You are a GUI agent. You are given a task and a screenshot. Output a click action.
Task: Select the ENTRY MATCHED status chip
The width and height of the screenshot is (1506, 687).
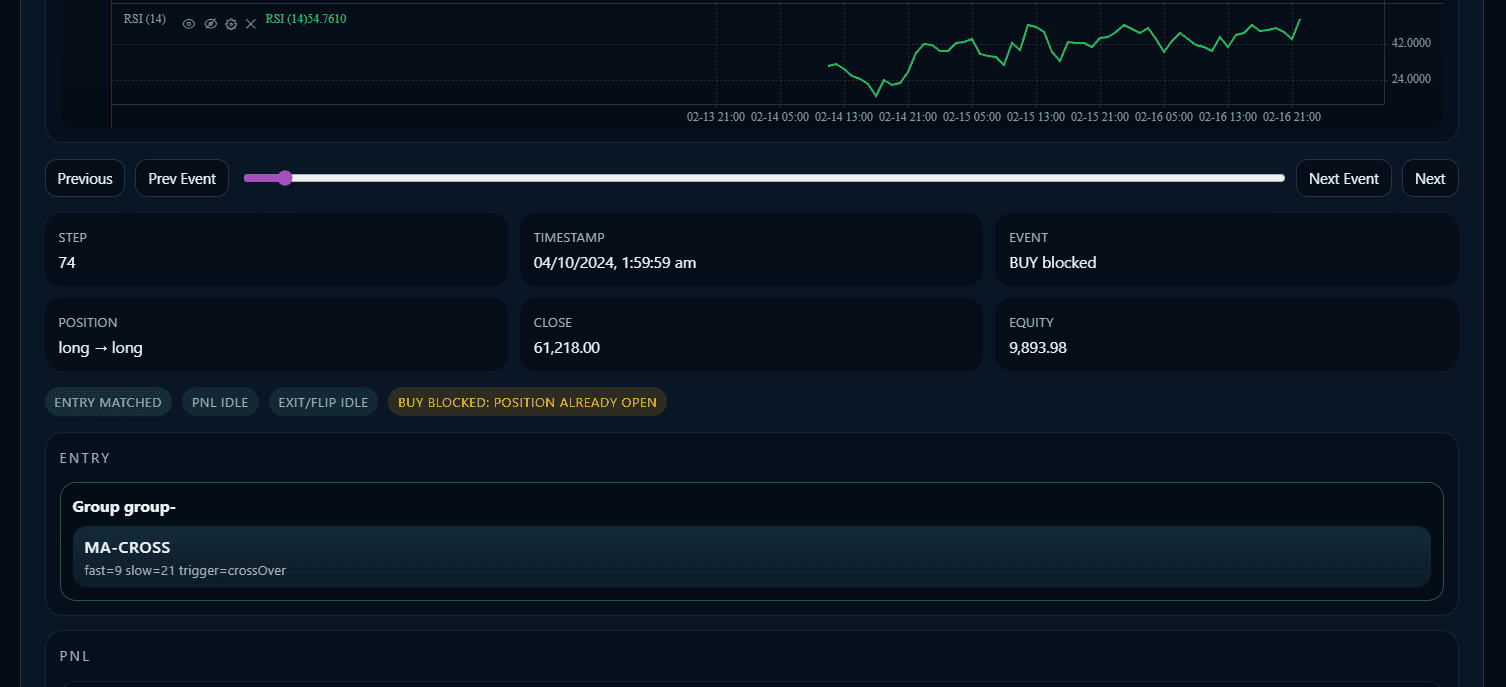coord(108,402)
